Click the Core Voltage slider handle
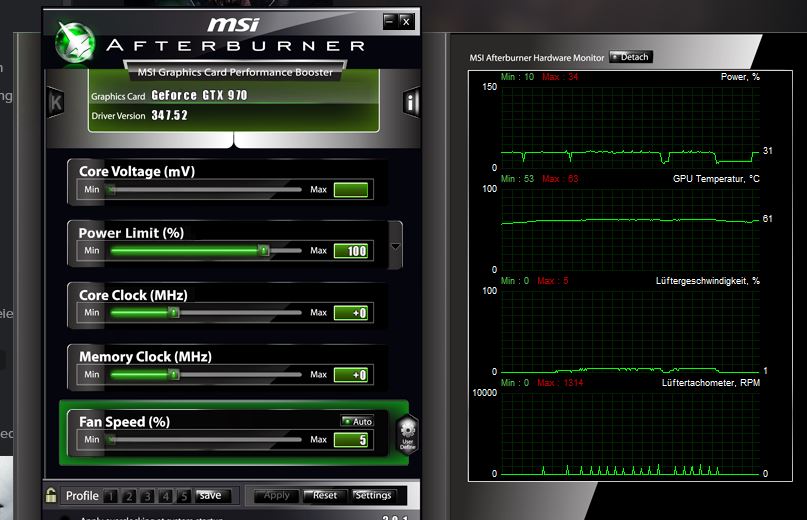 [x=111, y=190]
